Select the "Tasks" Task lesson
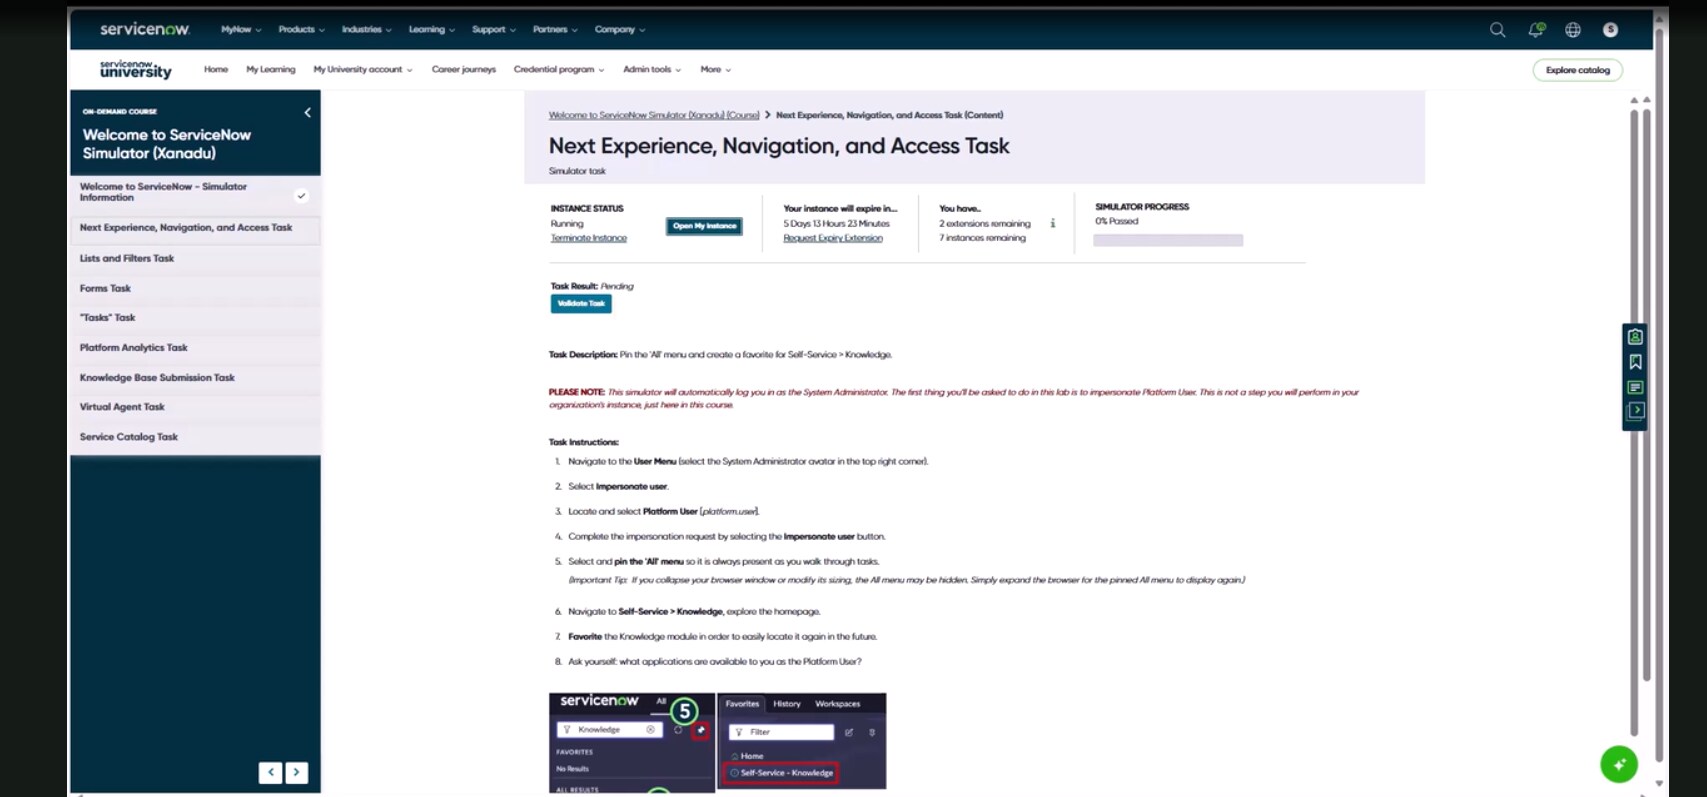Screen dimensions: 1707x797 pos(195,318)
